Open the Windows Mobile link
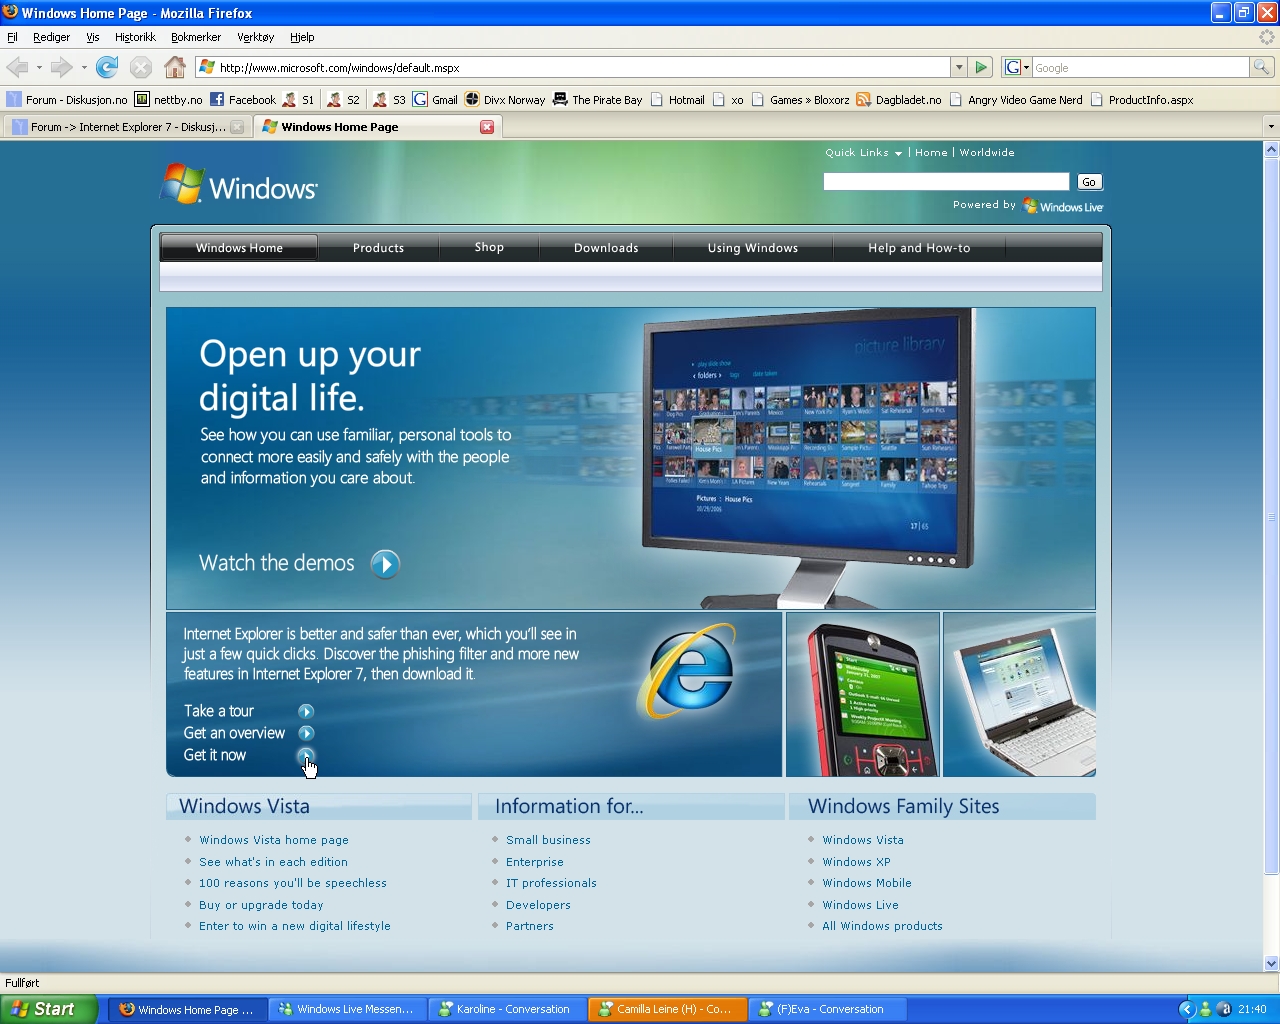This screenshot has width=1280, height=1024. coord(867,883)
